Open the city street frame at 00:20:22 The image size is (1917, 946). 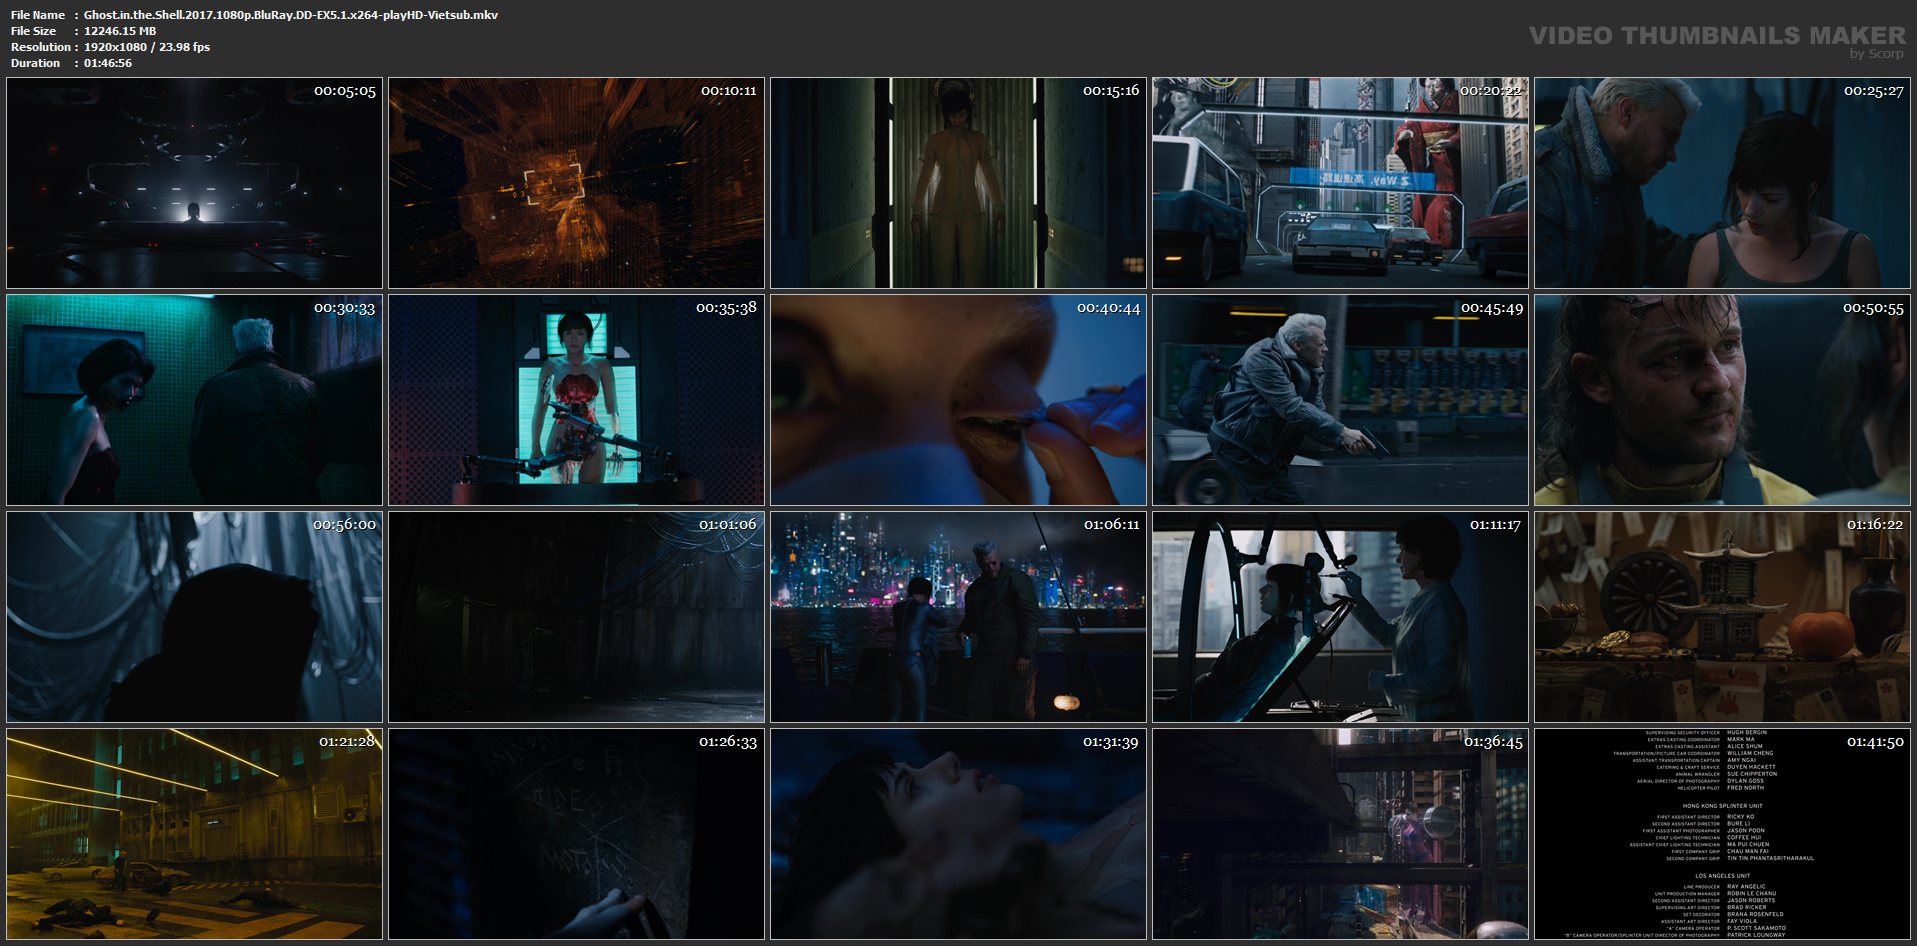click(x=1340, y=183)
